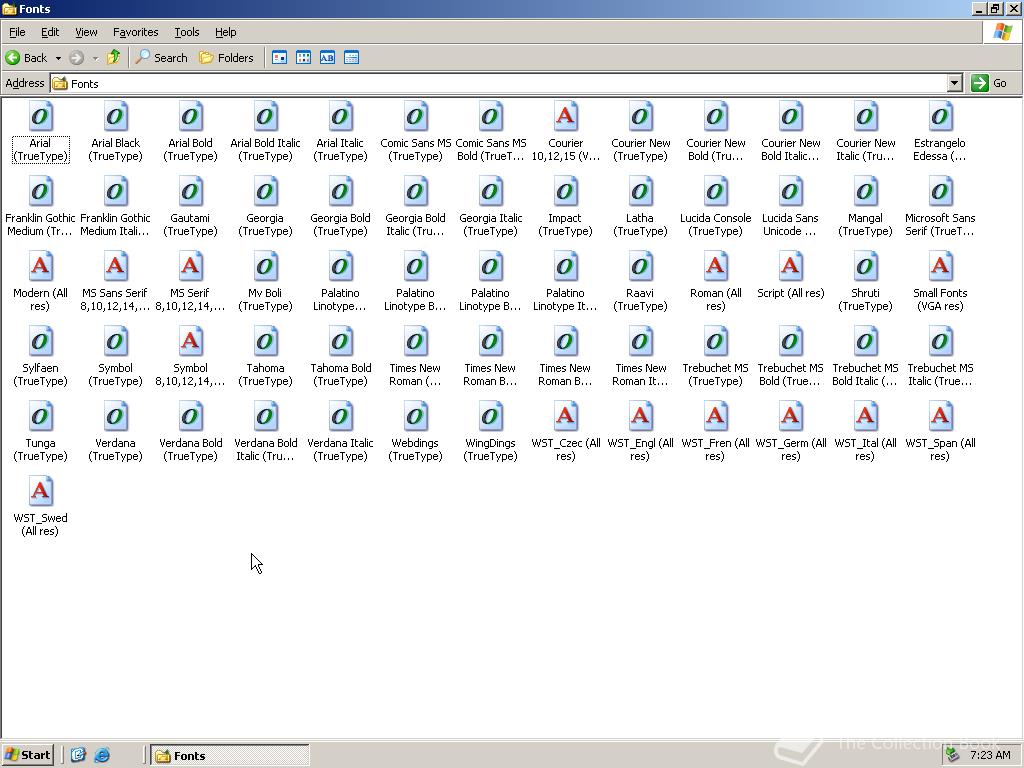
Task: Select the Lucida Console font icon
Action: point(716,192)
